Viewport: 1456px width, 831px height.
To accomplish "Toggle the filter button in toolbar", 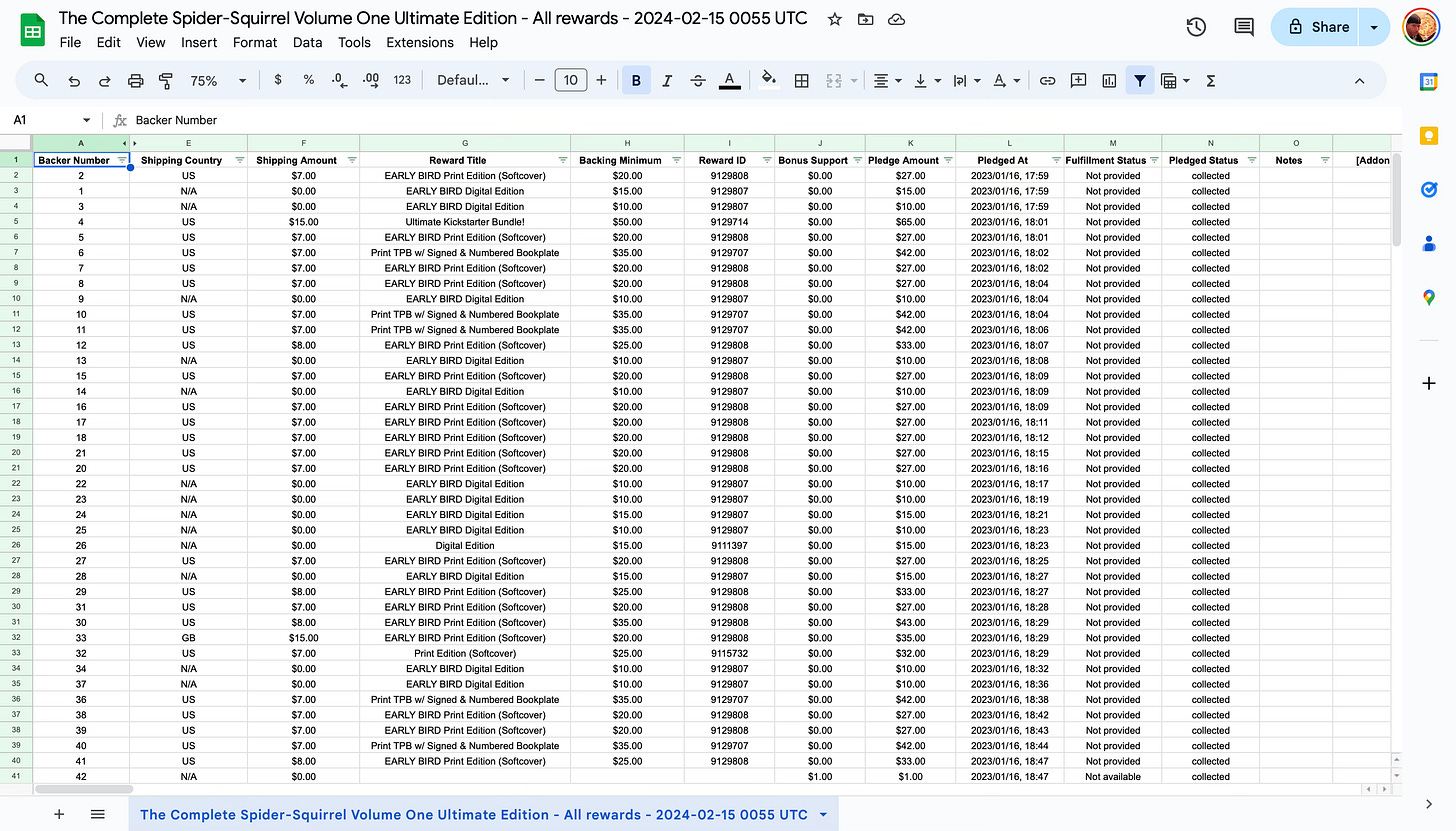I will tap(1139, 80).
